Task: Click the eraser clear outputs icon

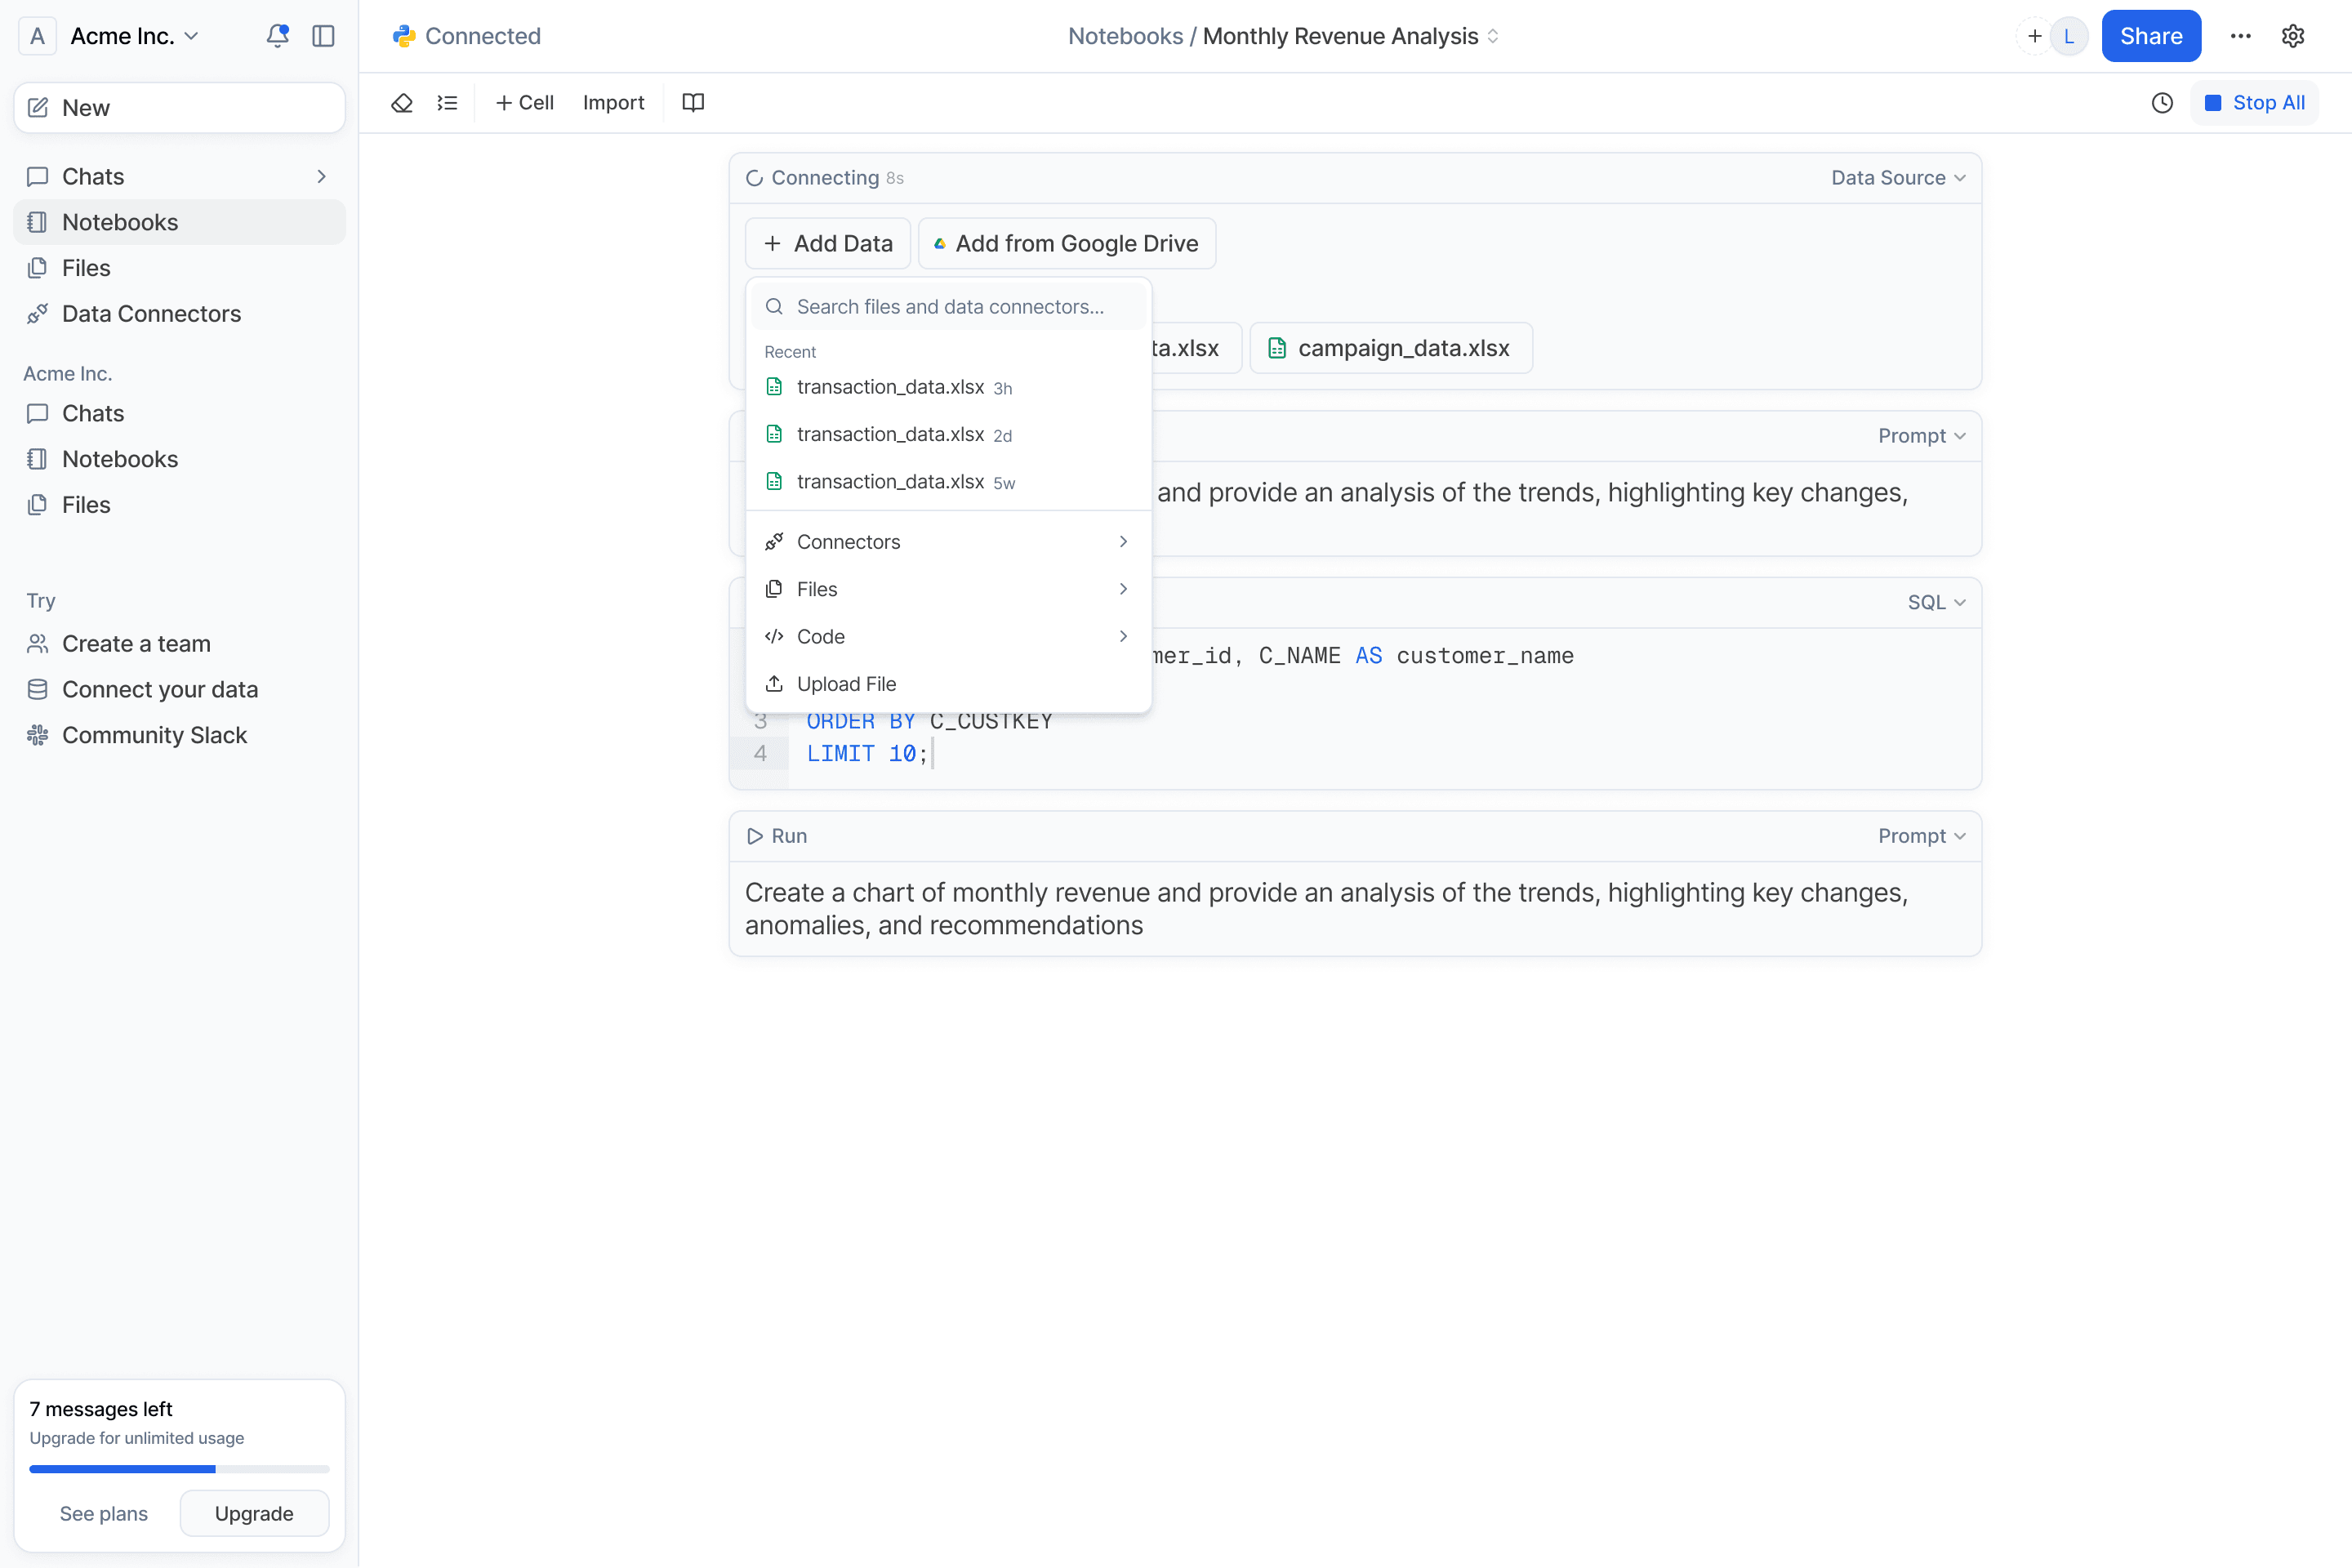Action: coord(402,103)
